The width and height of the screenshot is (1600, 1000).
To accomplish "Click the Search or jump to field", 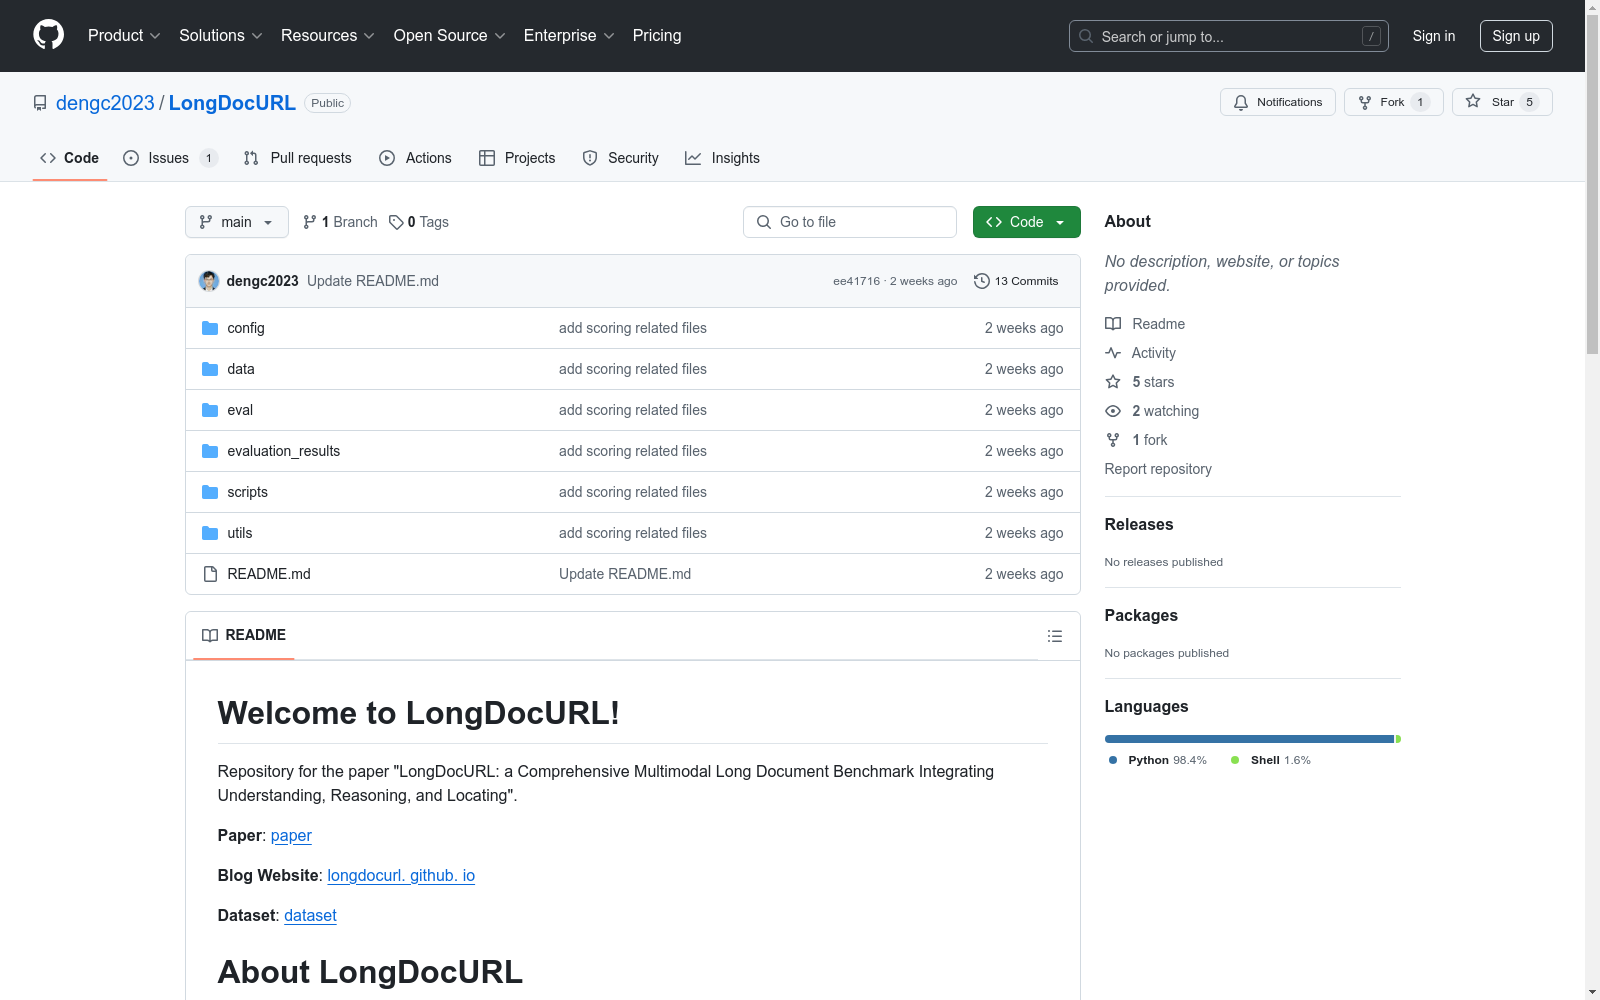I will coord(1229,36).
